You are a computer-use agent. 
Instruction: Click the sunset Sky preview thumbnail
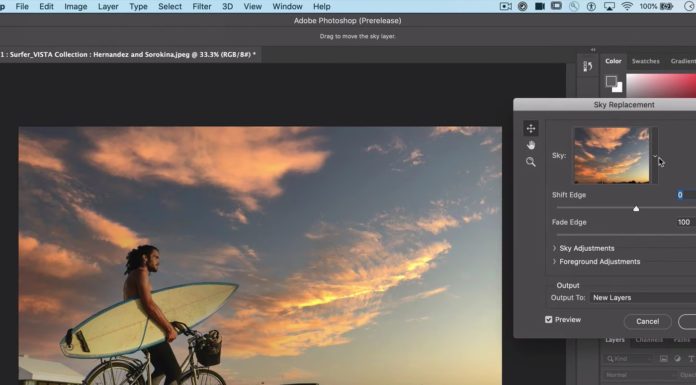(612, 156)
